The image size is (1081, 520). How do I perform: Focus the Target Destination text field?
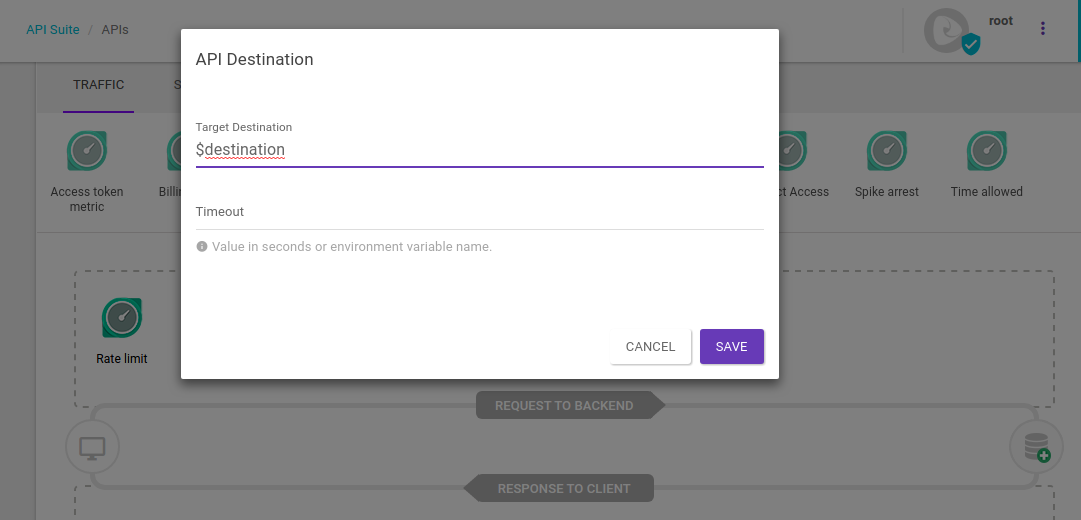pyautogui.click(x=479, y=150)
